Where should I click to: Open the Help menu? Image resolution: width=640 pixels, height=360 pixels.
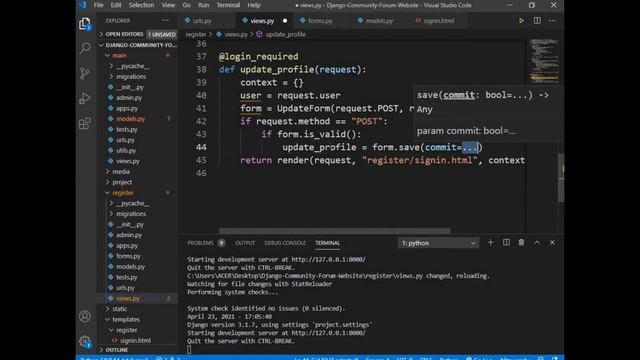coord(254,5)
